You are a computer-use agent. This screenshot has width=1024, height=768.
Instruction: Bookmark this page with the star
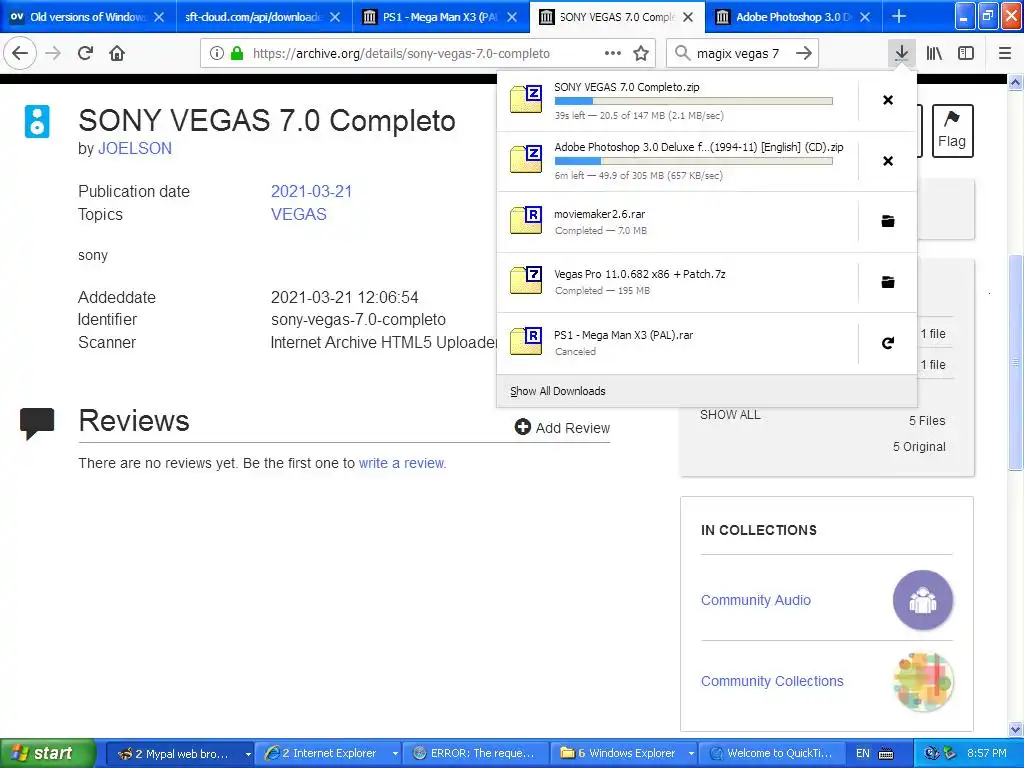[x=641, y=53]
